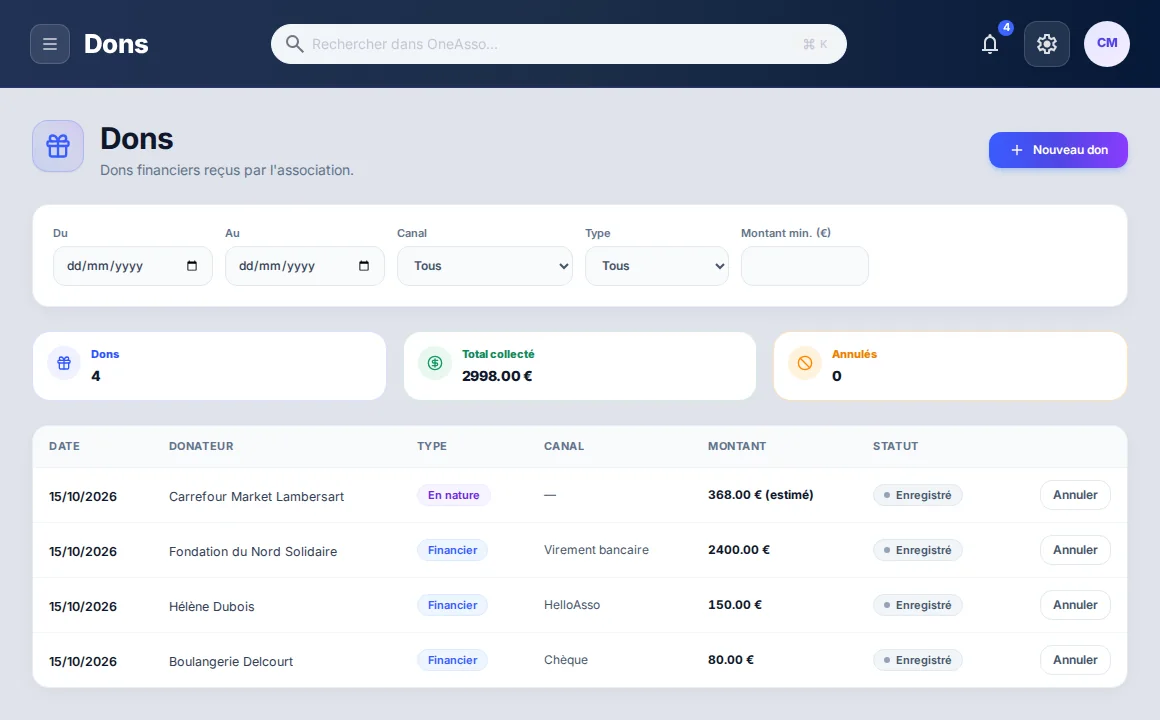
Task: Click the En nature type badge
Action: 453,495
